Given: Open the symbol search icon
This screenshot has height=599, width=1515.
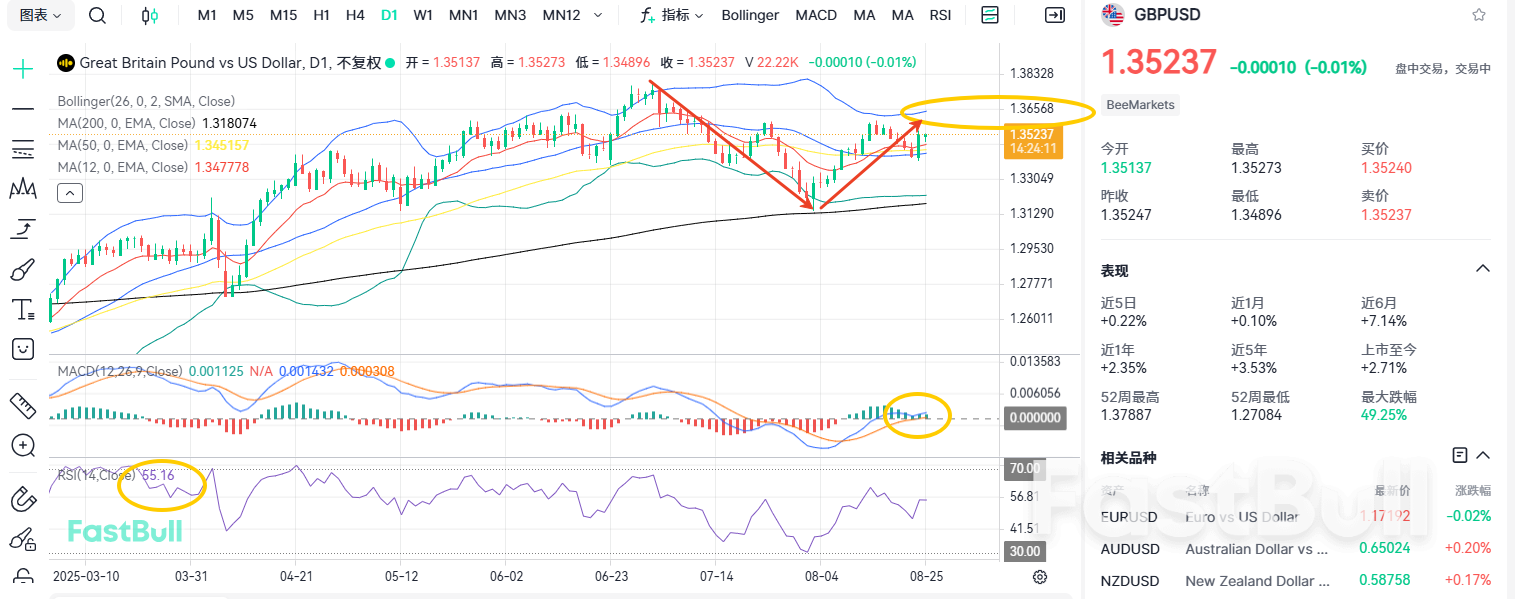Looking at the screenshot, I should coord(96,15).
